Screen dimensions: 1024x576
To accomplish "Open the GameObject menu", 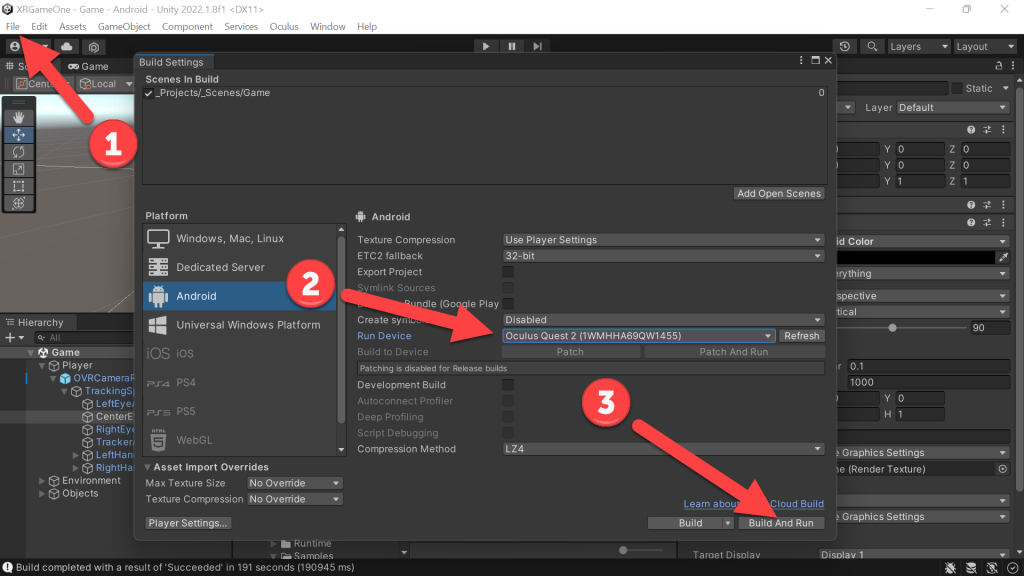I will pos(124,27).
